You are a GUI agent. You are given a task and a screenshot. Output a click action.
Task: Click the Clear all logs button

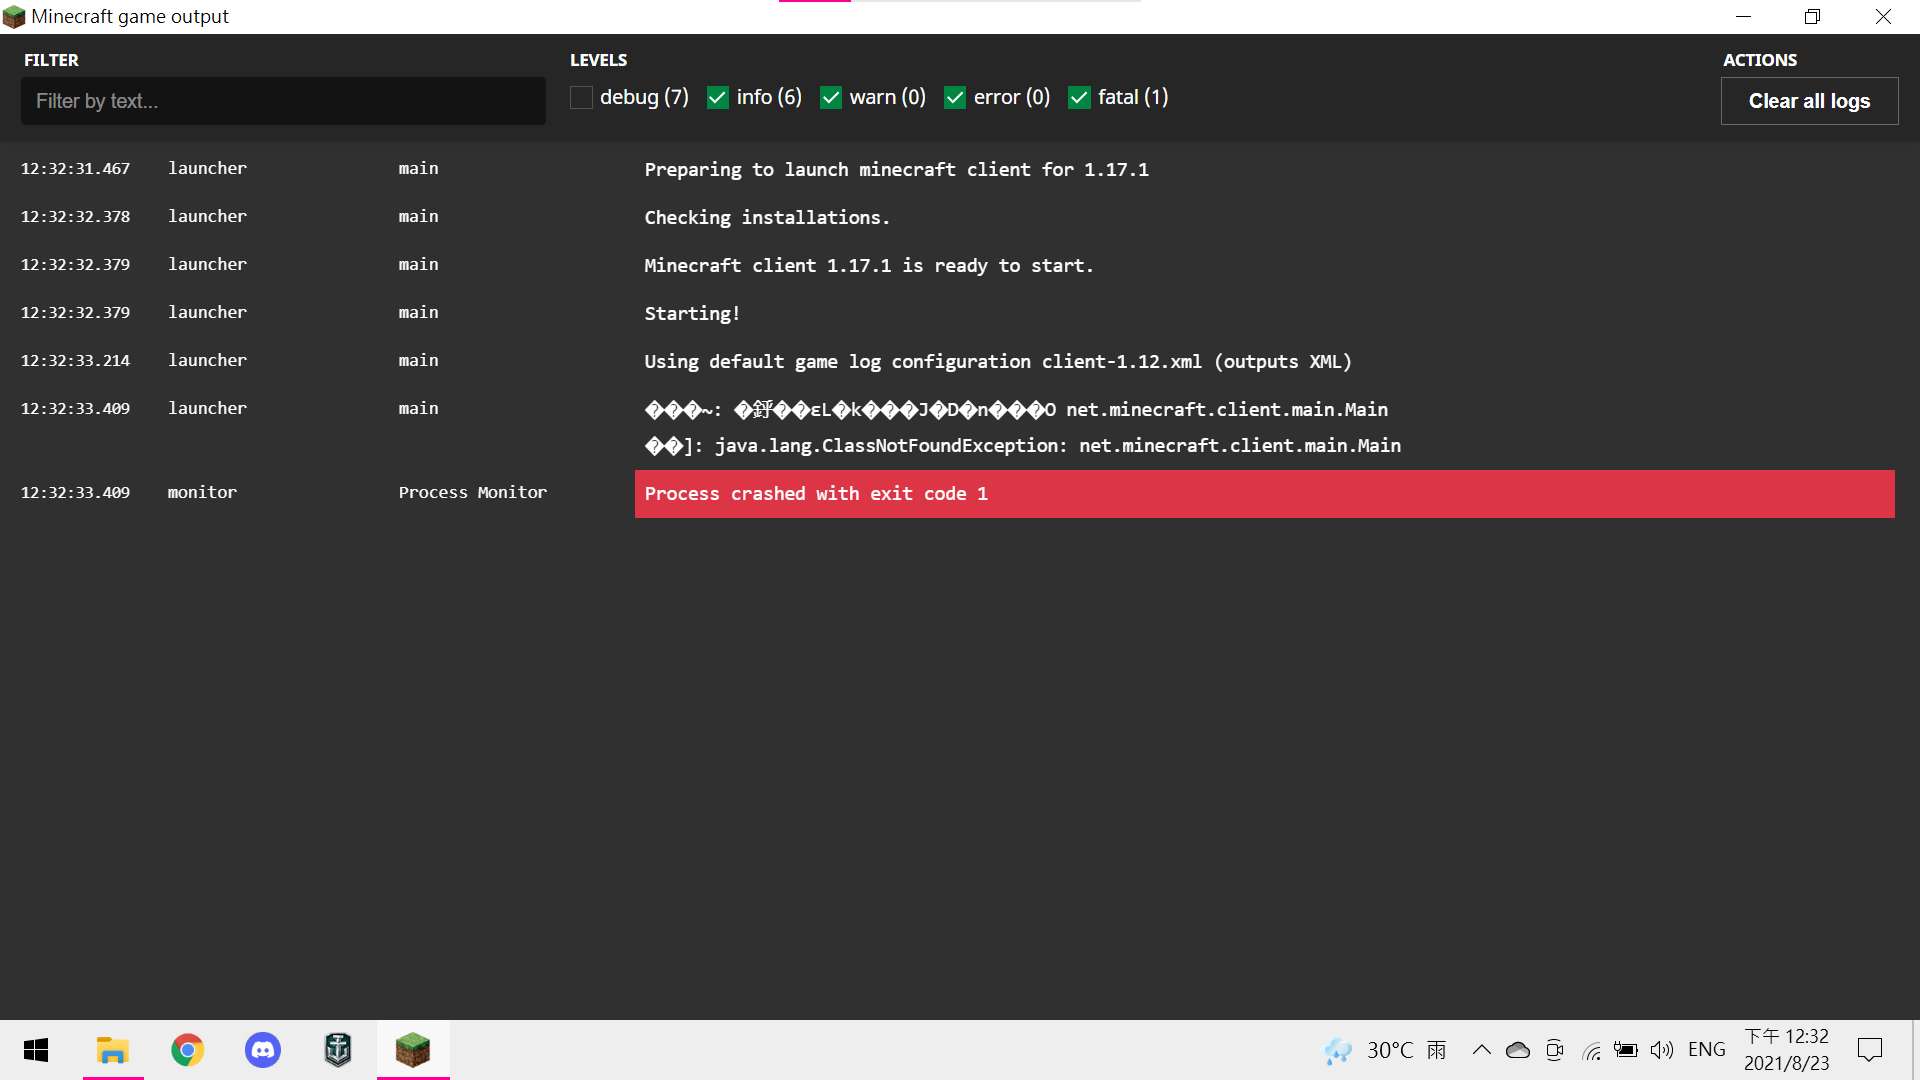(x=1808, y=101)
